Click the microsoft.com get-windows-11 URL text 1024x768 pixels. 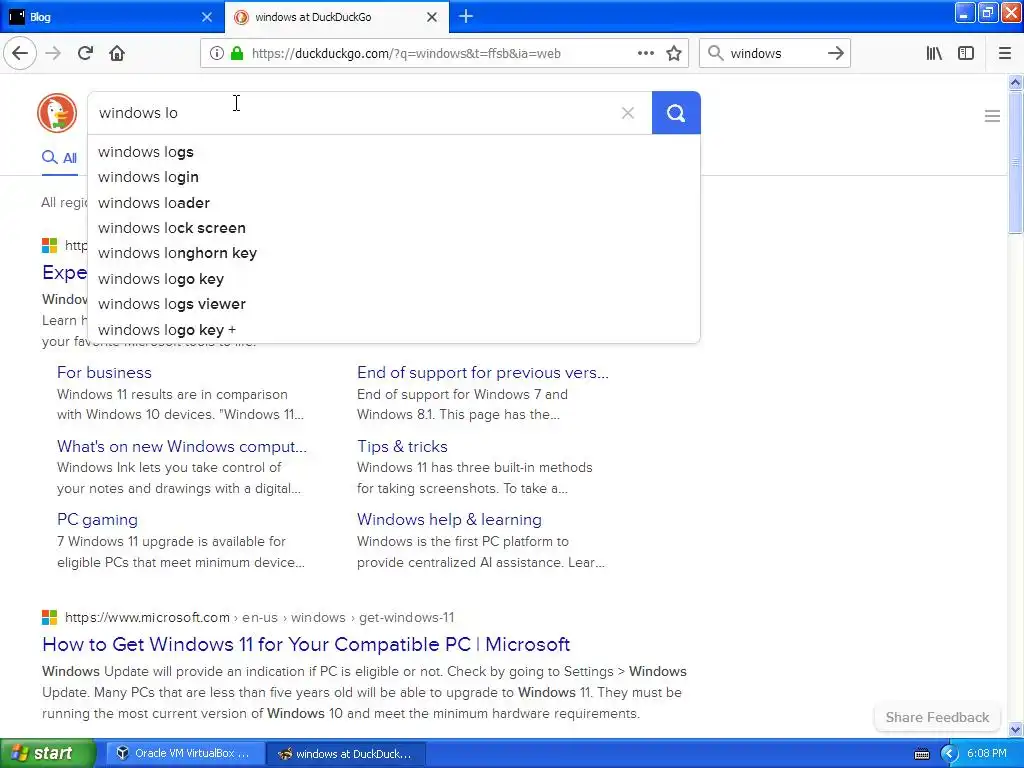[x=259, y=617]
